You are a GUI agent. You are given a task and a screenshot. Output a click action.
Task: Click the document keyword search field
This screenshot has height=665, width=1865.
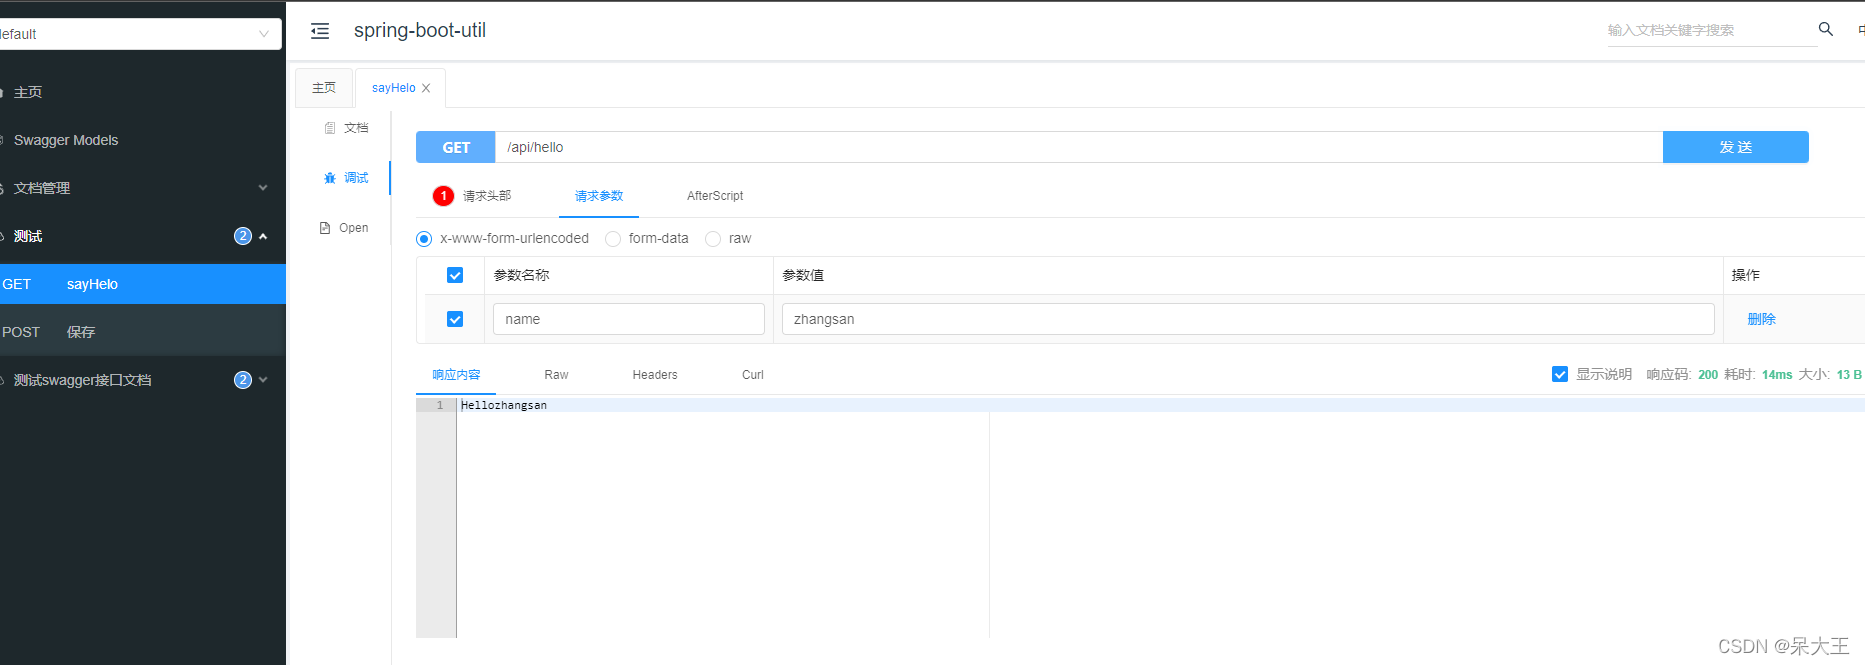point(1712,30)
